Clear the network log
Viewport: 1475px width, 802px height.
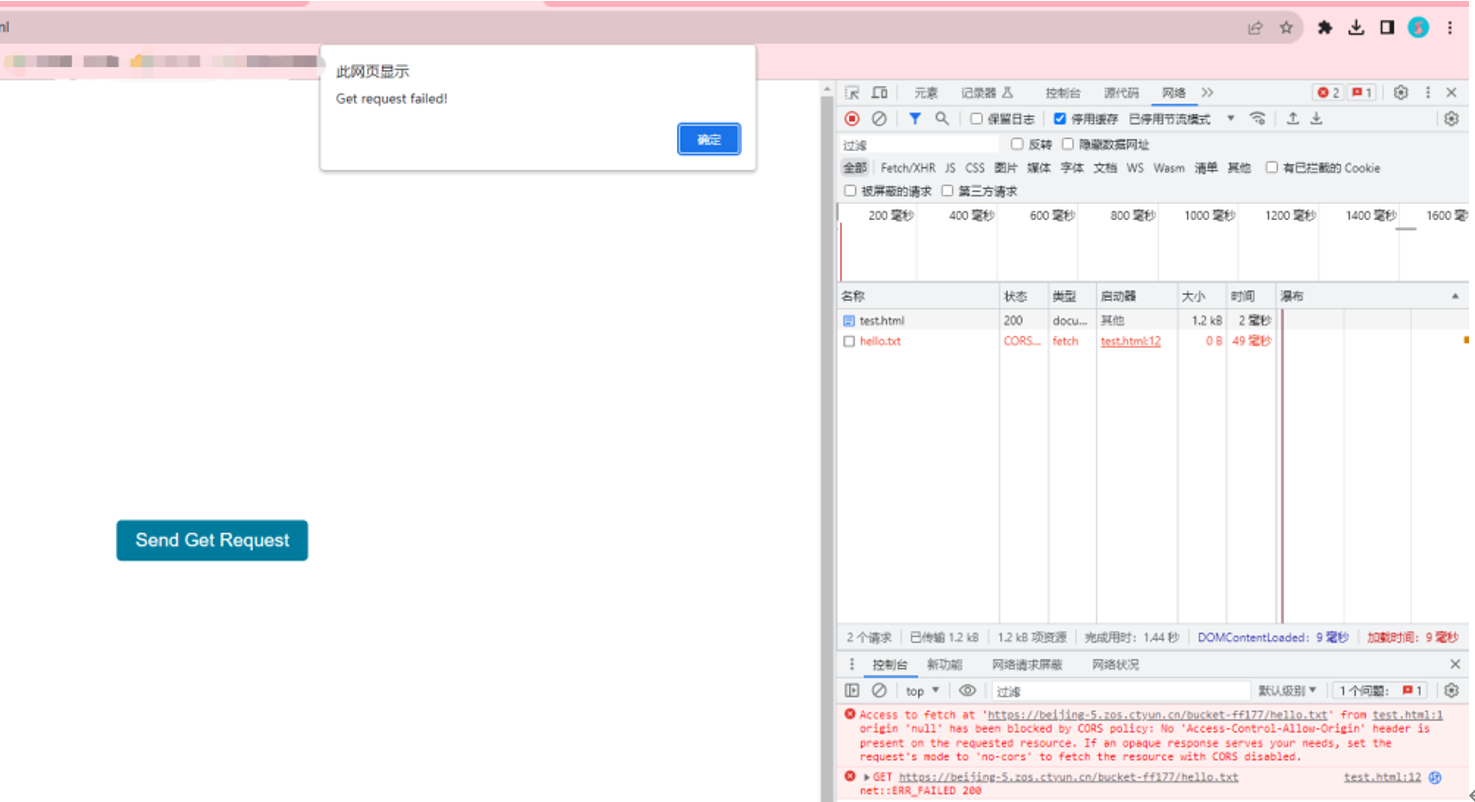click(879, 119)
